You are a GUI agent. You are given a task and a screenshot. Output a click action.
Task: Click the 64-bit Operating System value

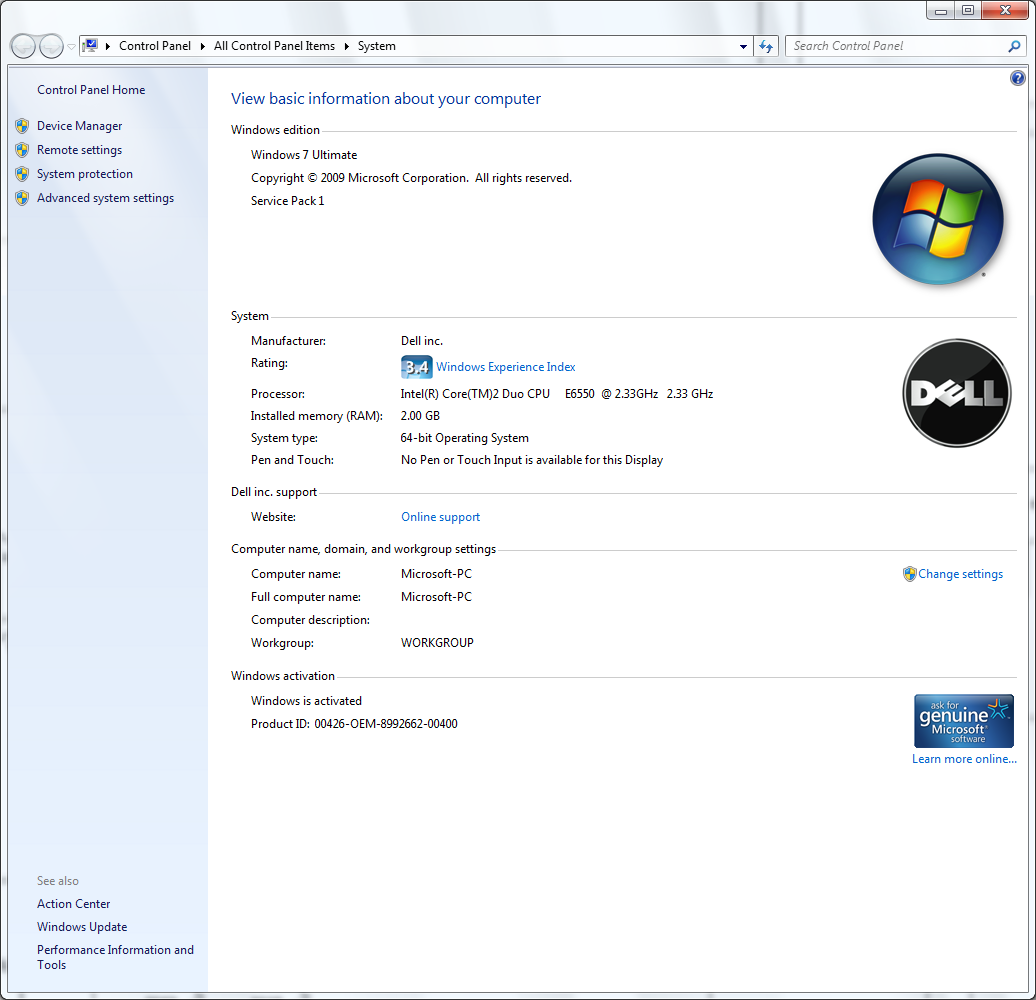click(464, 438)
